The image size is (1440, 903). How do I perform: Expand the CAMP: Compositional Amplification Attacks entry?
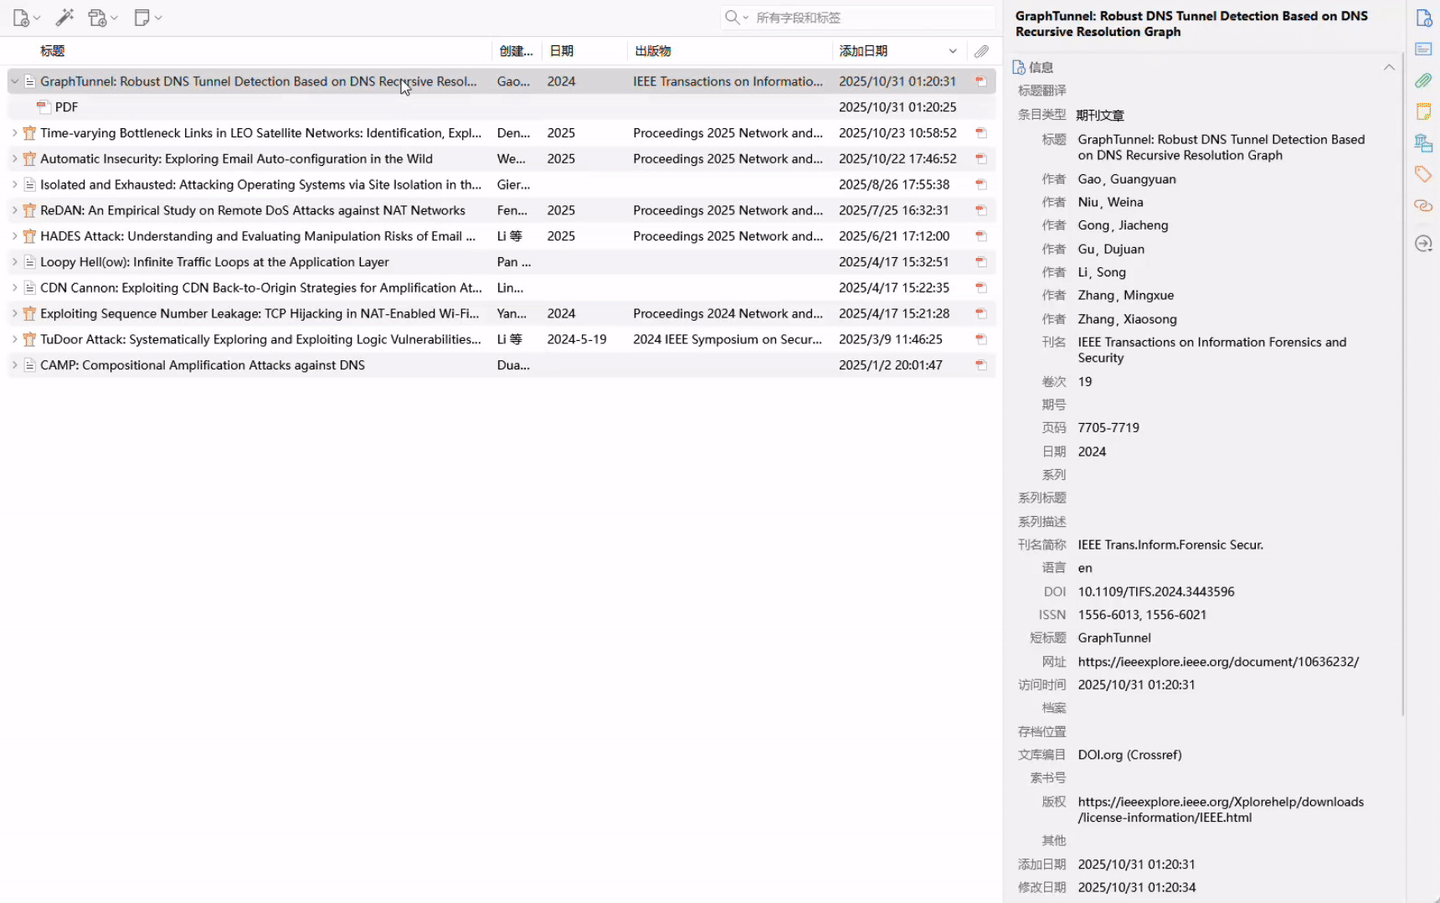point(14,364)
